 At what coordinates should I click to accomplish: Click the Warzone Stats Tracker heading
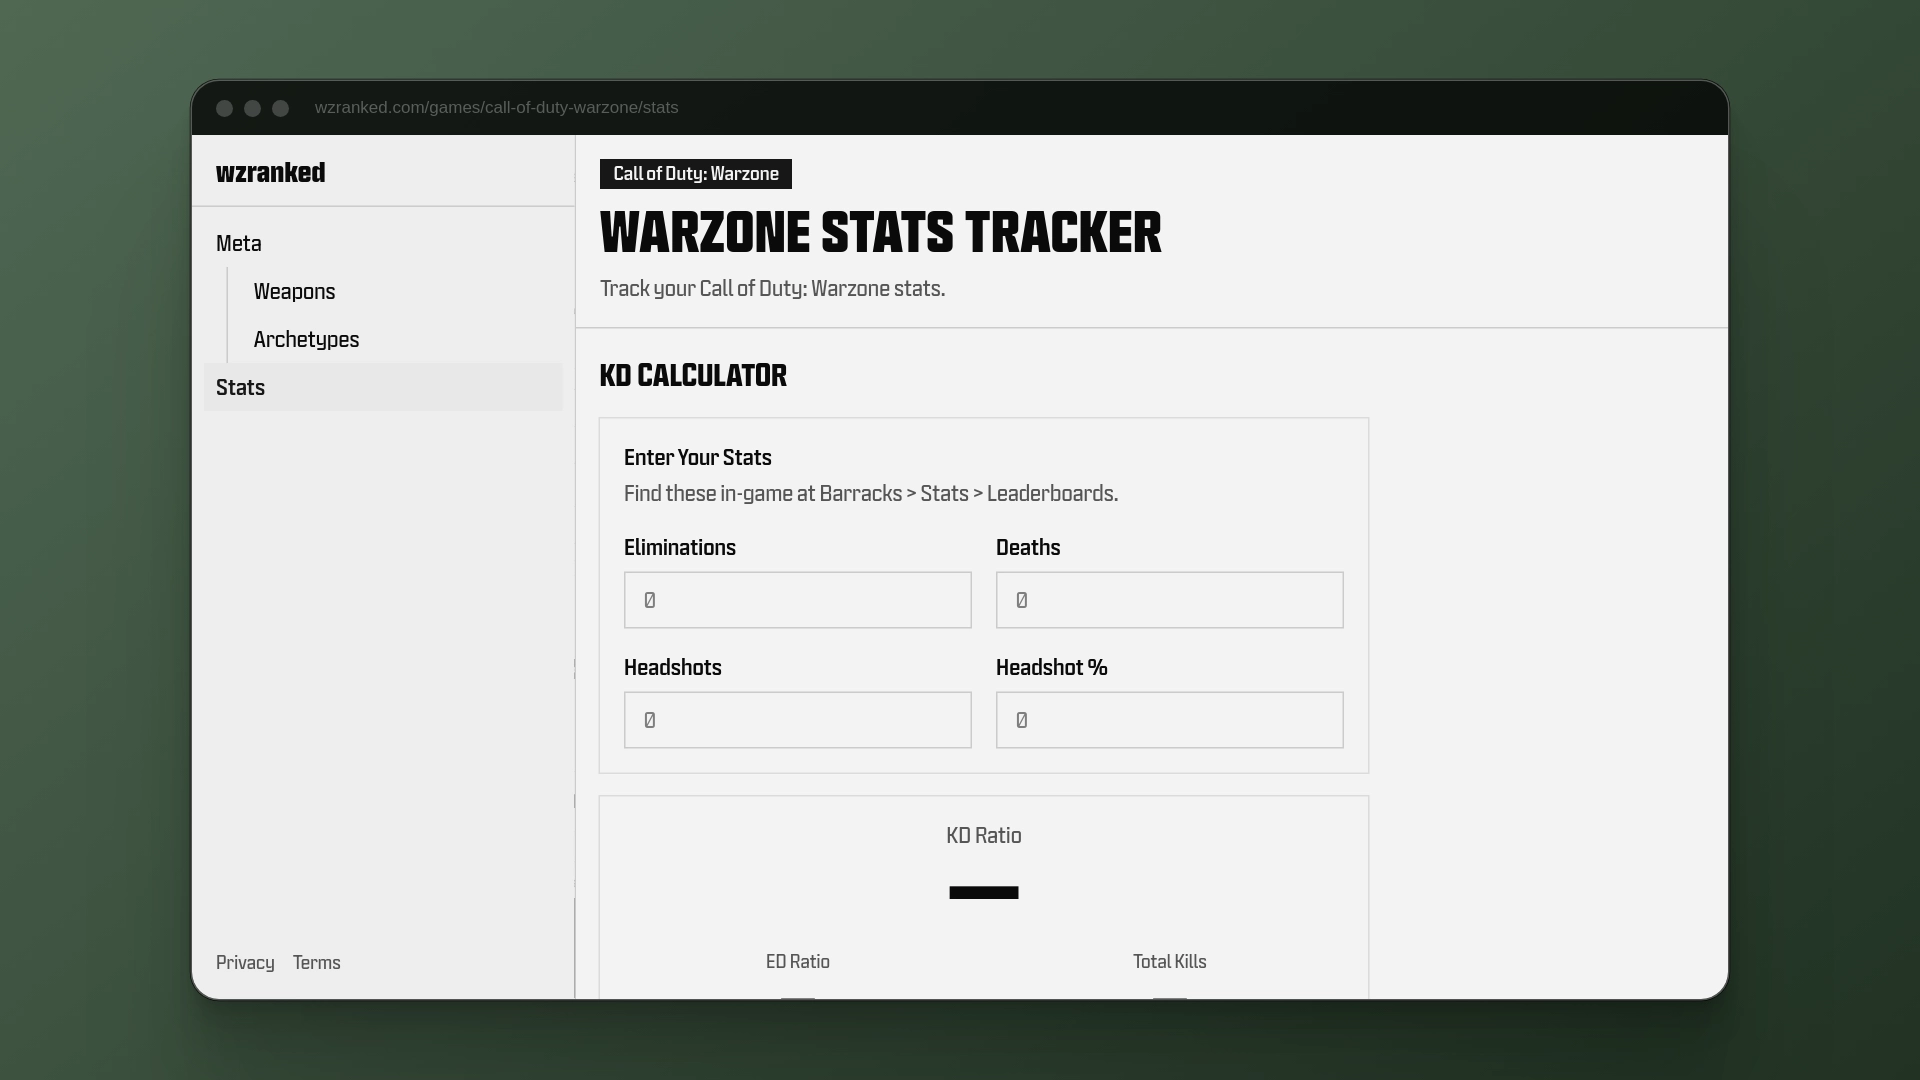coord(880,233)
